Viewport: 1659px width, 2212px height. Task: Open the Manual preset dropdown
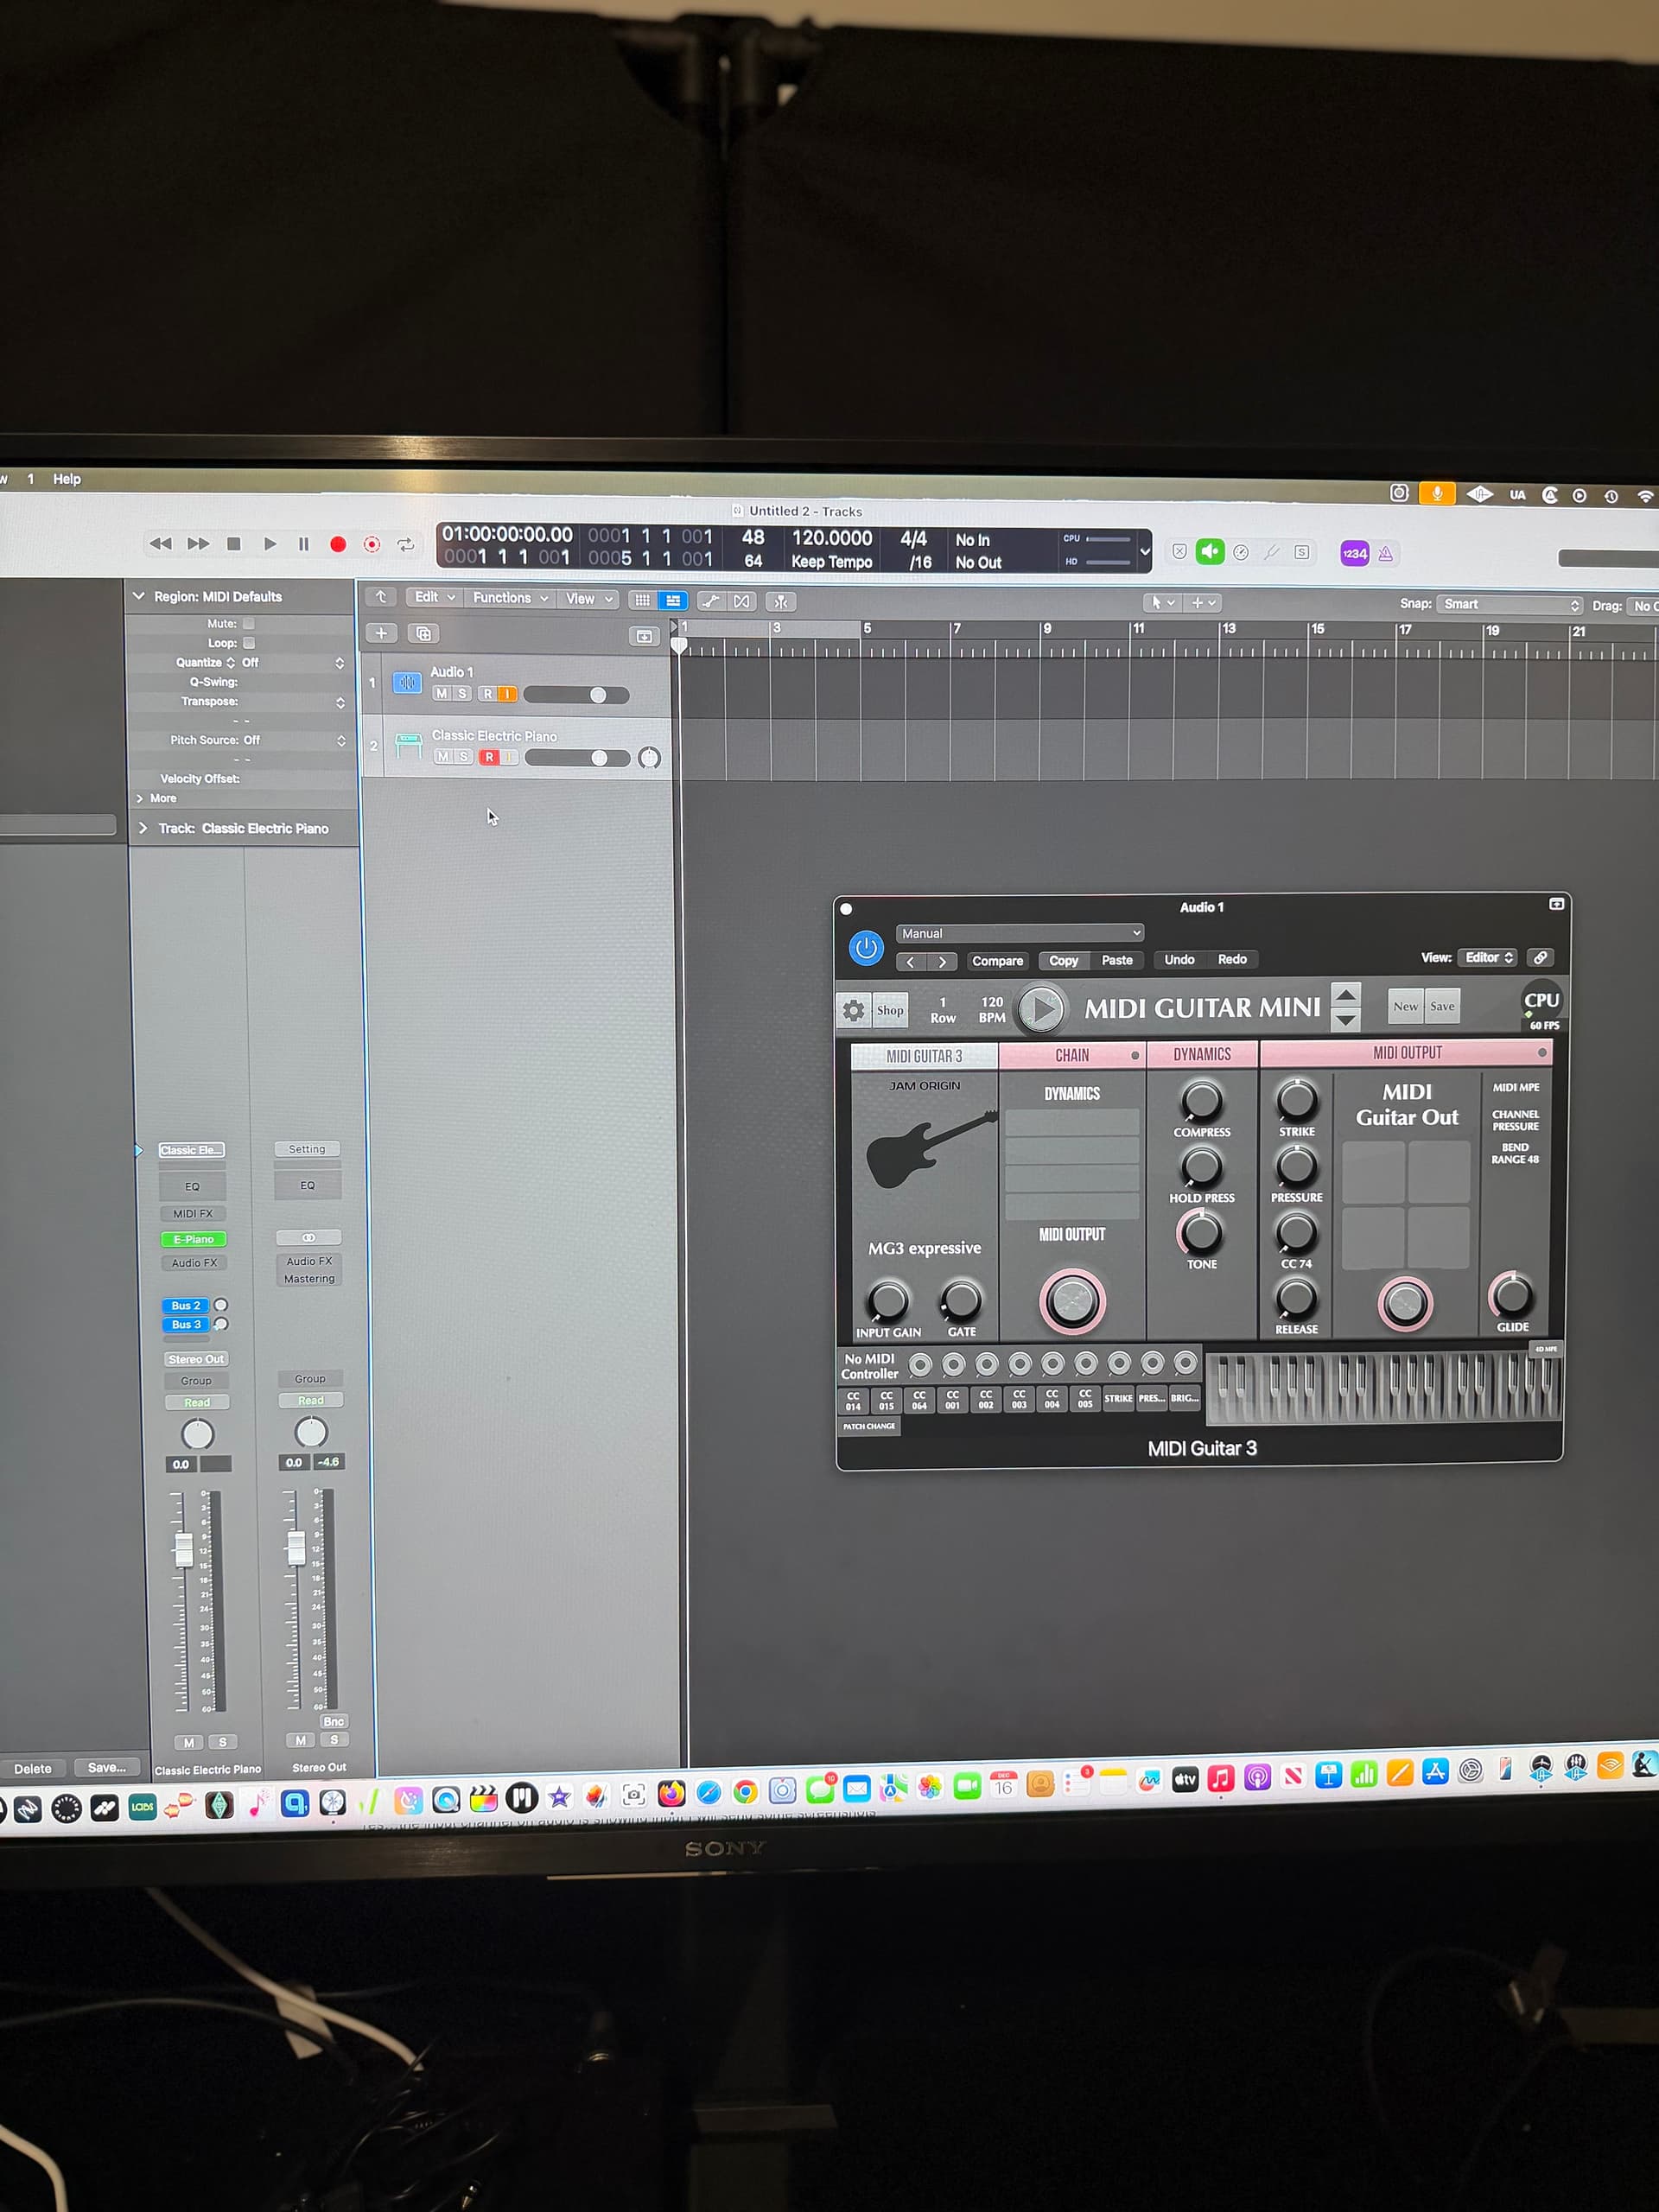(1019, 933)
